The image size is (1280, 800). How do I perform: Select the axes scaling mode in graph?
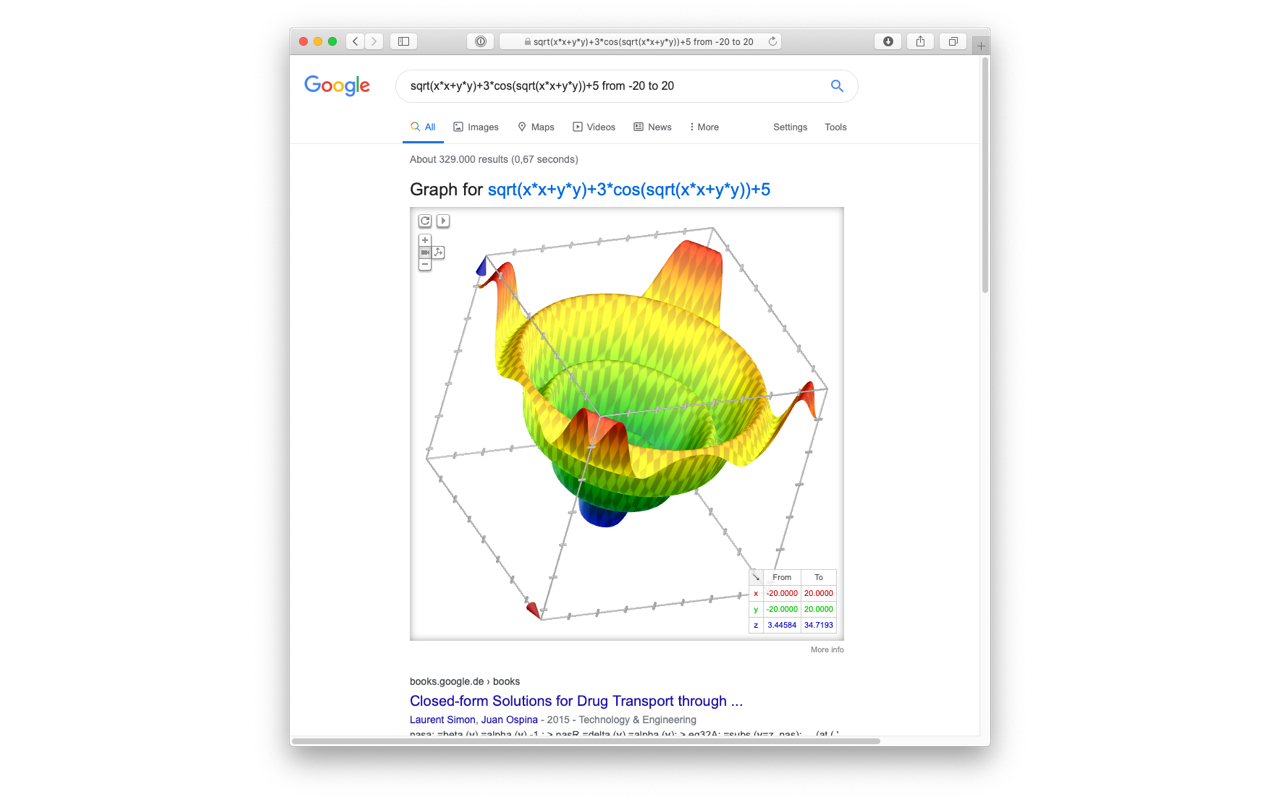438,252
